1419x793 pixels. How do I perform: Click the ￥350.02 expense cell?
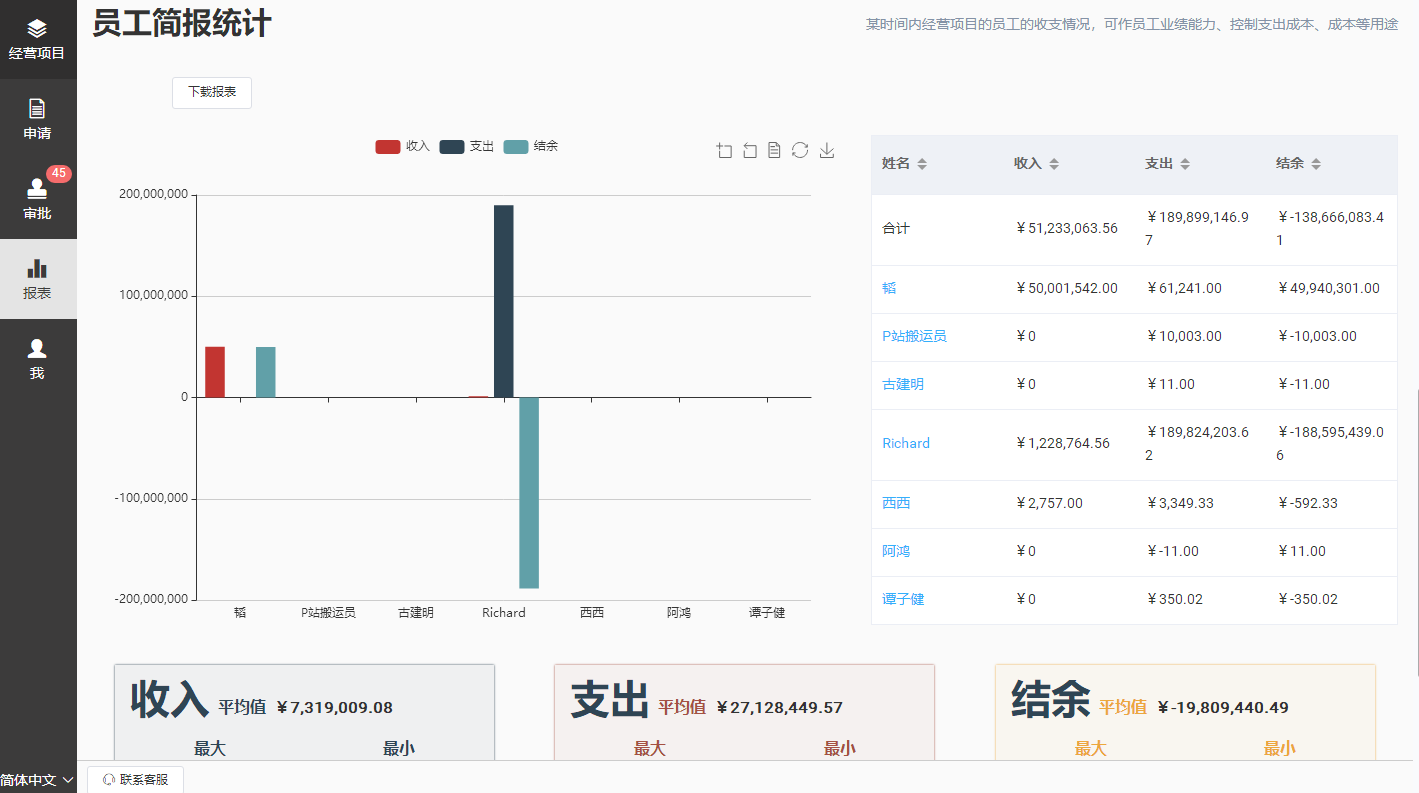point(1174,599)
